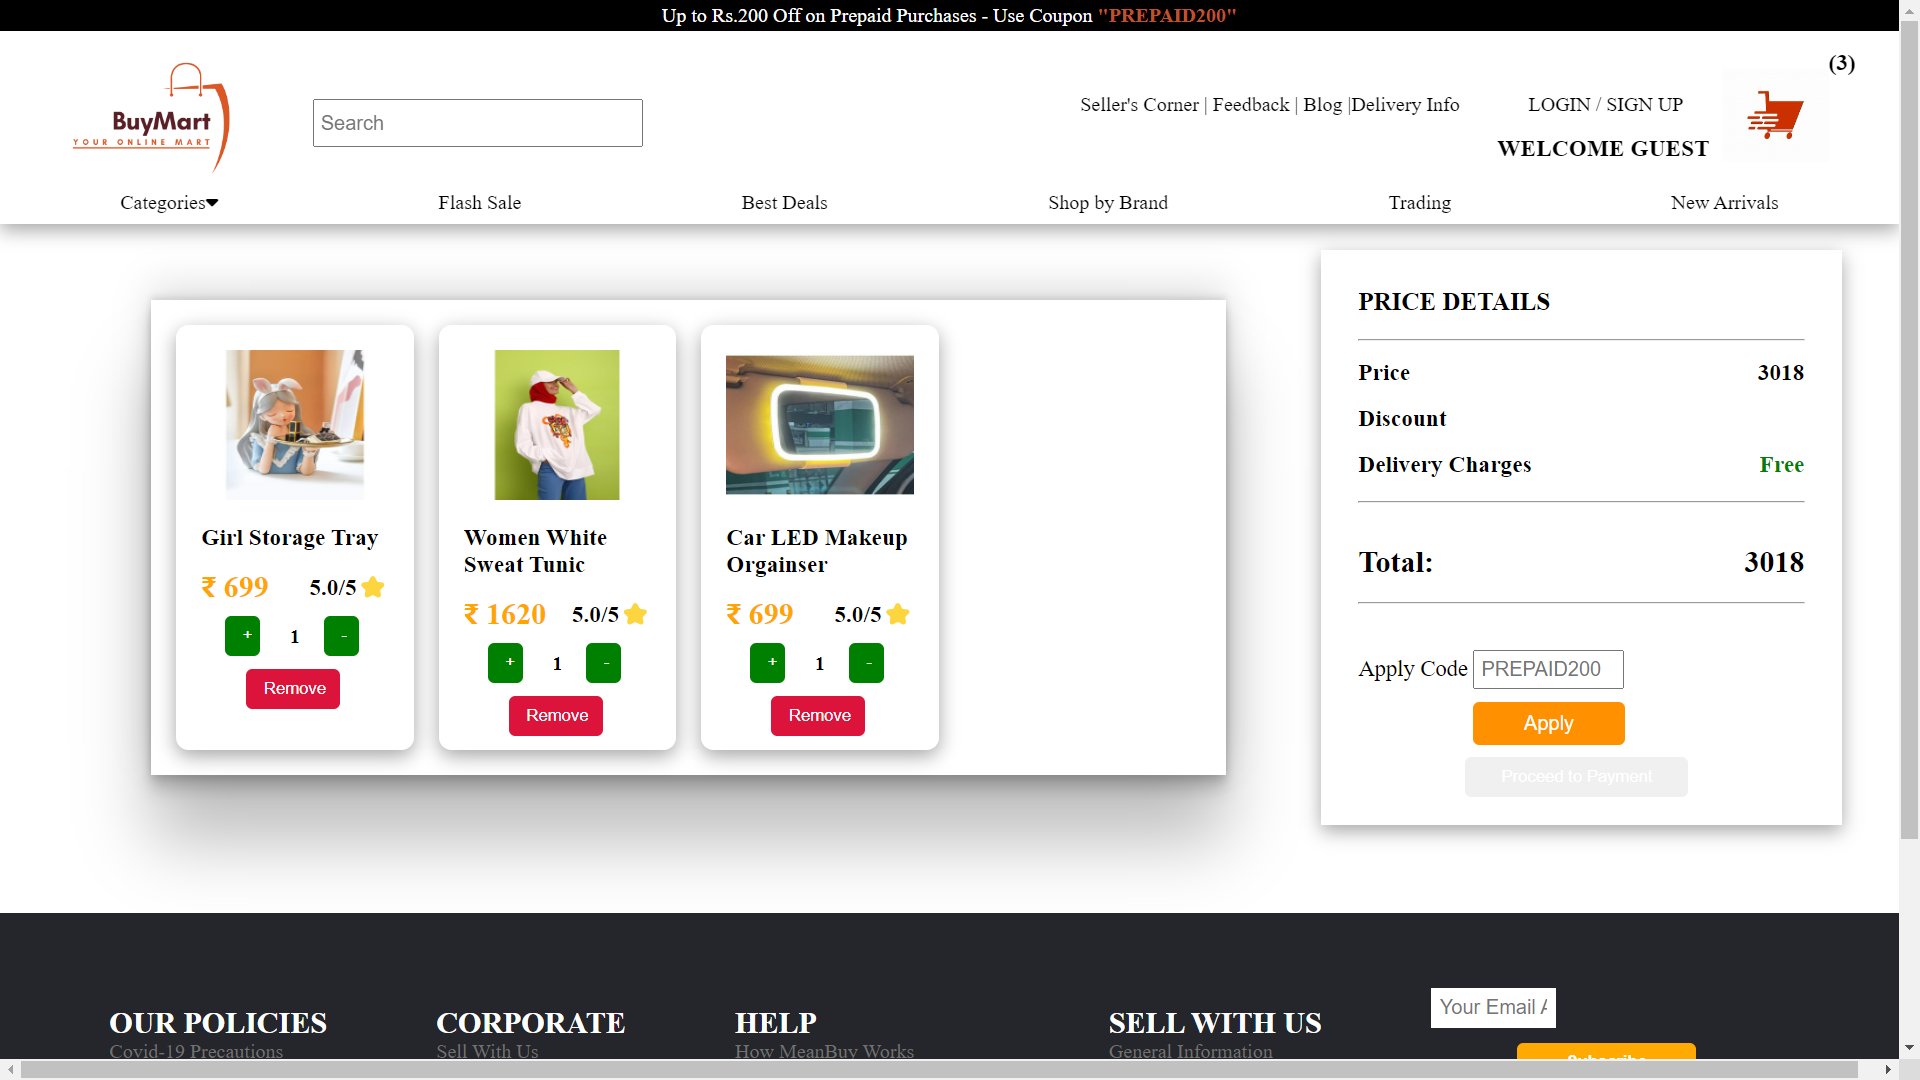
Task: Apply the coupon code
Action: (1548, 723)
